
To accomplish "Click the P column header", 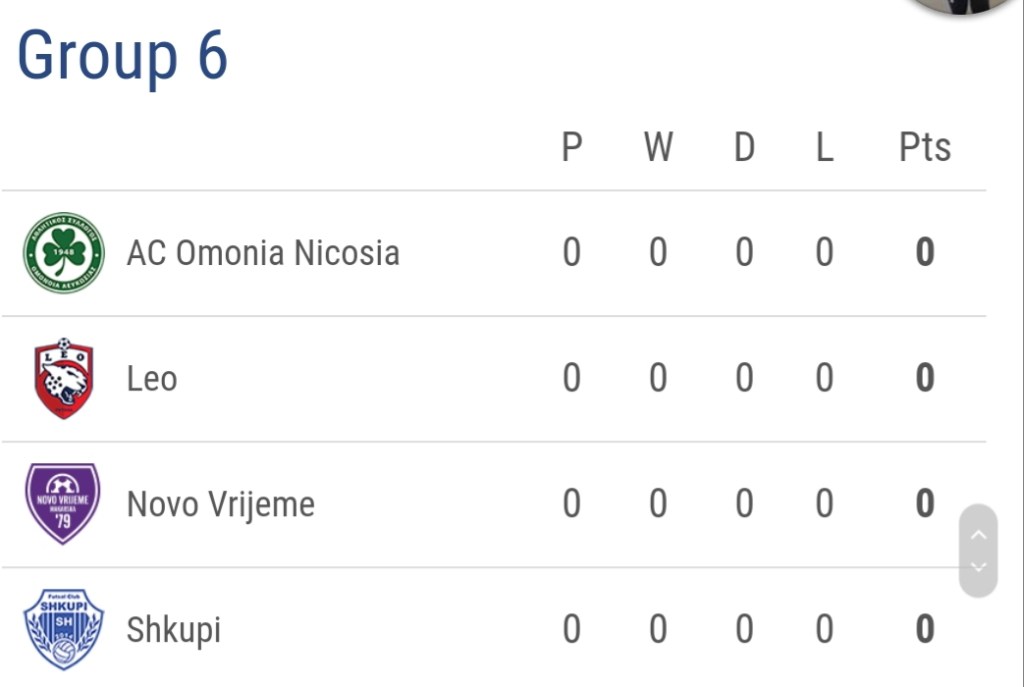I will click(x=571, y=147).
